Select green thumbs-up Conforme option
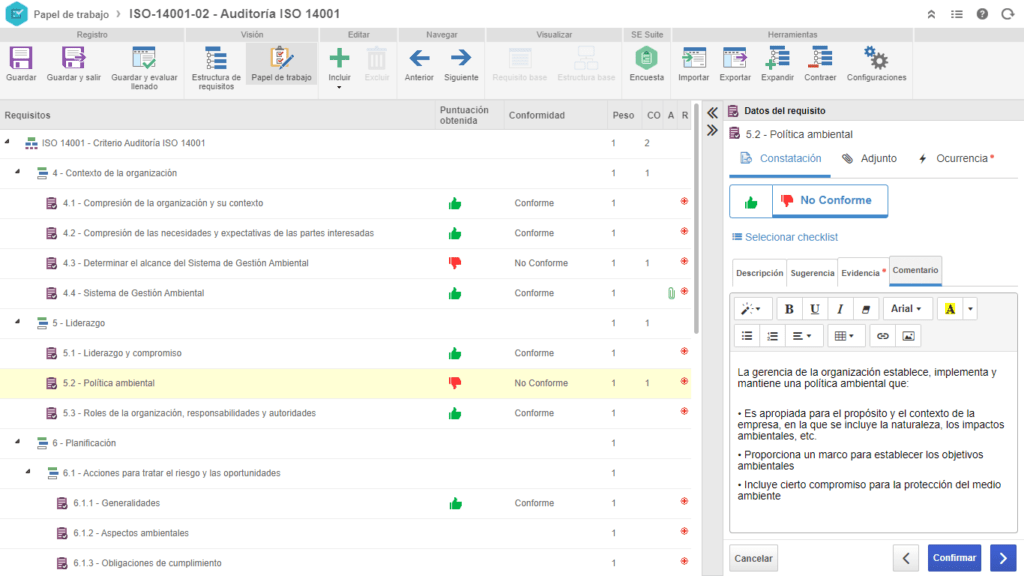This screenshot has width=1024, height=576. tap(751, 200)
